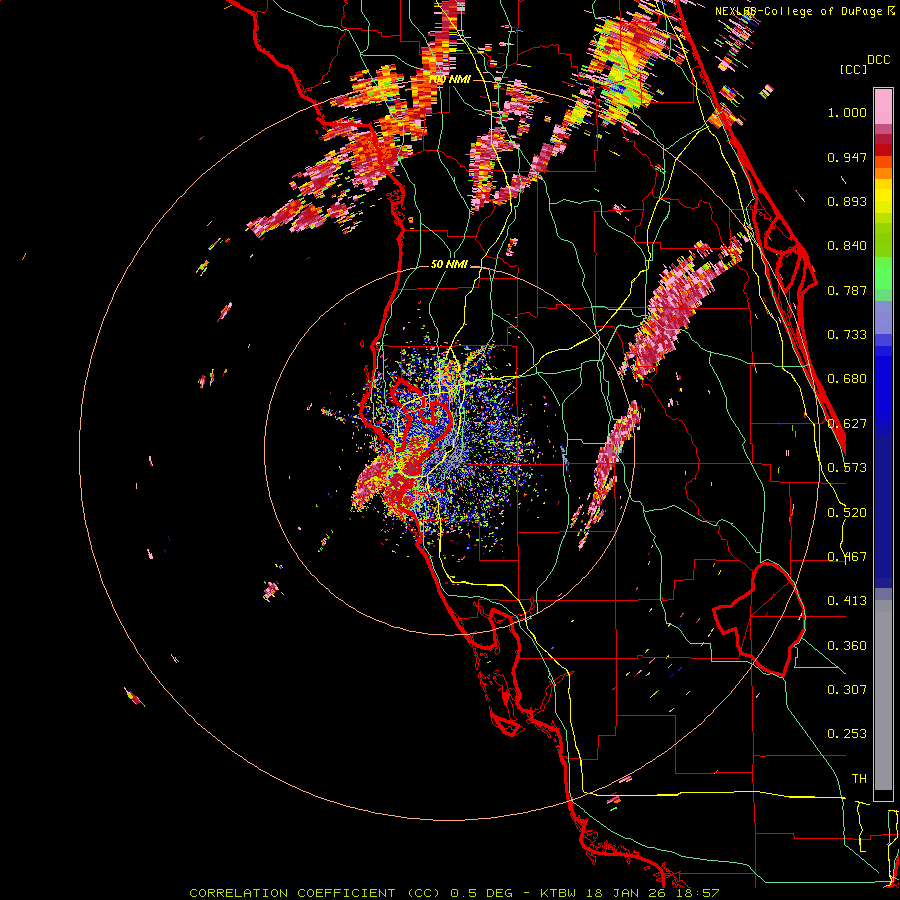
Task: Click the DCC label above the color scale
Action: point(879,60)
